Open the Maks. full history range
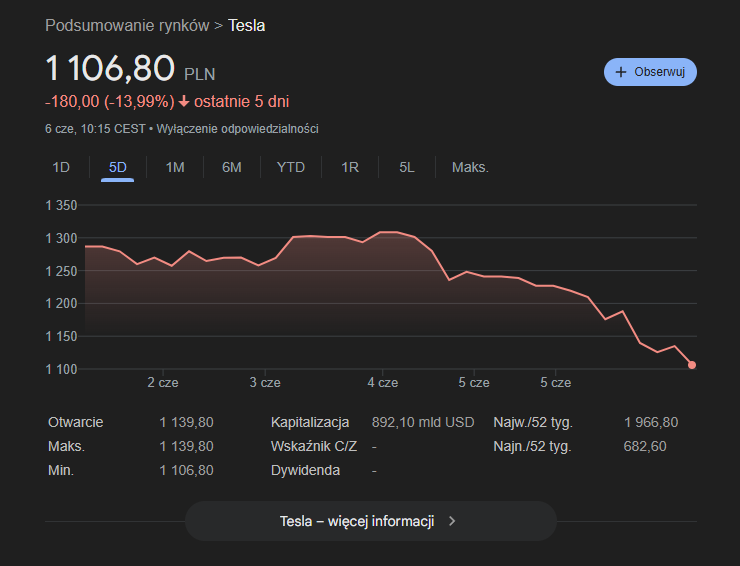Viewport: 740px width, 566px height. click(470, 167)
